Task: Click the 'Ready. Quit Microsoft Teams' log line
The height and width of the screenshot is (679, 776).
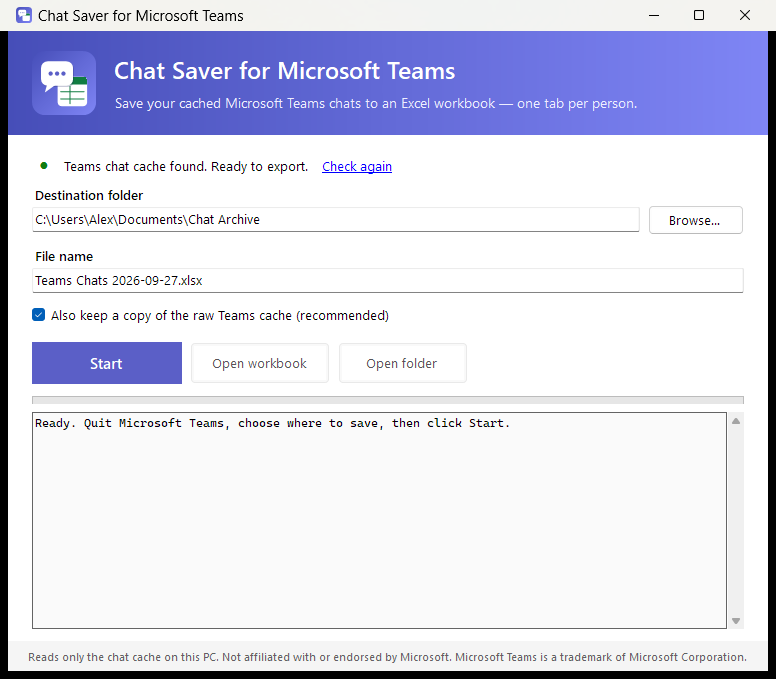Action: 272,423
